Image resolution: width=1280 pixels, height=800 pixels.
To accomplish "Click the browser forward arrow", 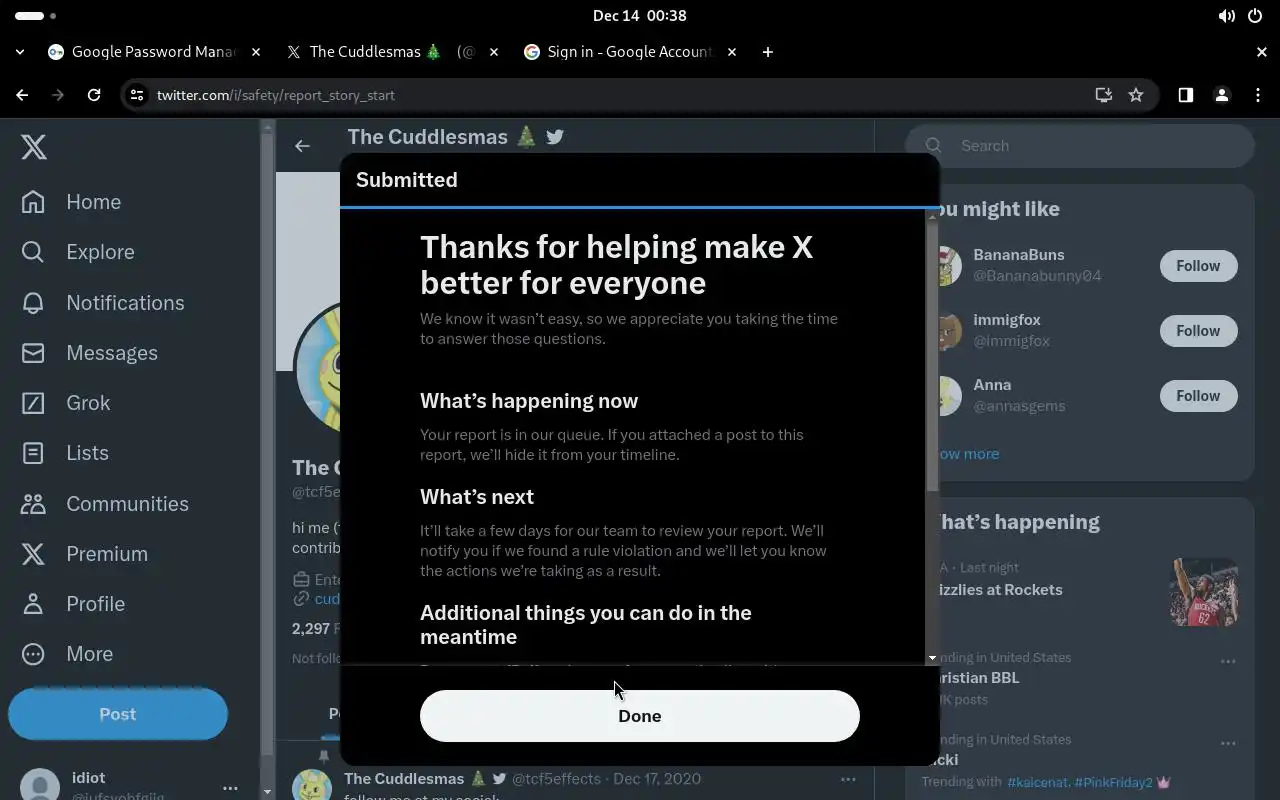I will pyautogui.click(x=58, y=95).
